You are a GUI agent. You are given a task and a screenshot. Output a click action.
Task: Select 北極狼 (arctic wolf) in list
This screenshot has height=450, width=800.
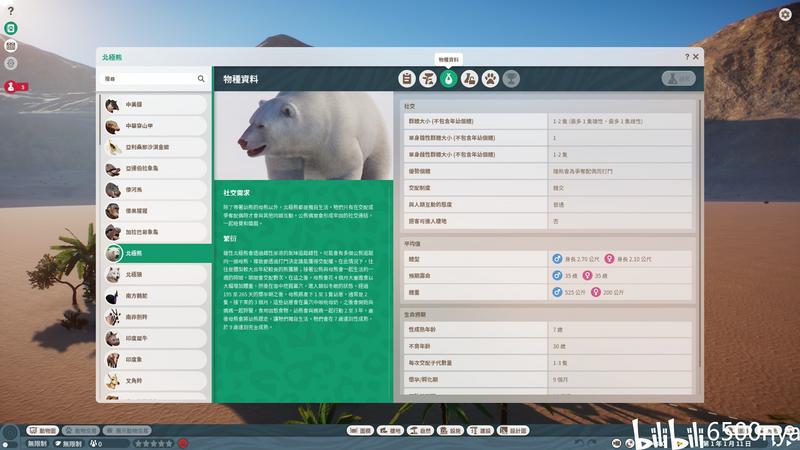(x=155, y=274)
